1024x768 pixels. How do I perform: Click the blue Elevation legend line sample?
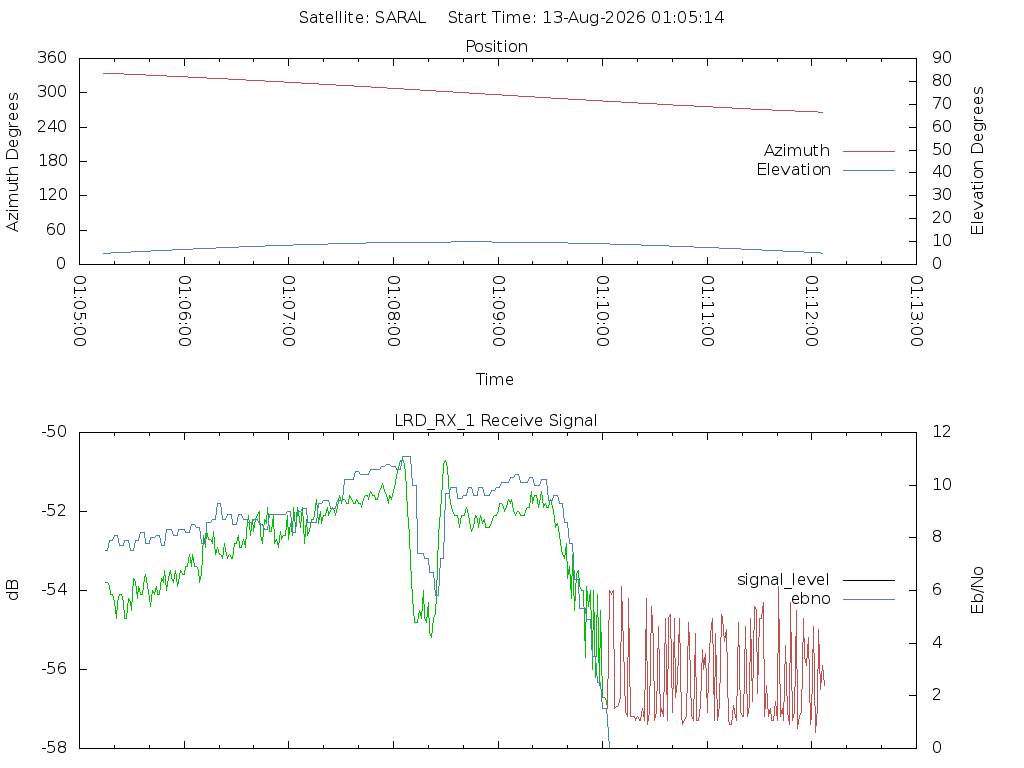869,170
